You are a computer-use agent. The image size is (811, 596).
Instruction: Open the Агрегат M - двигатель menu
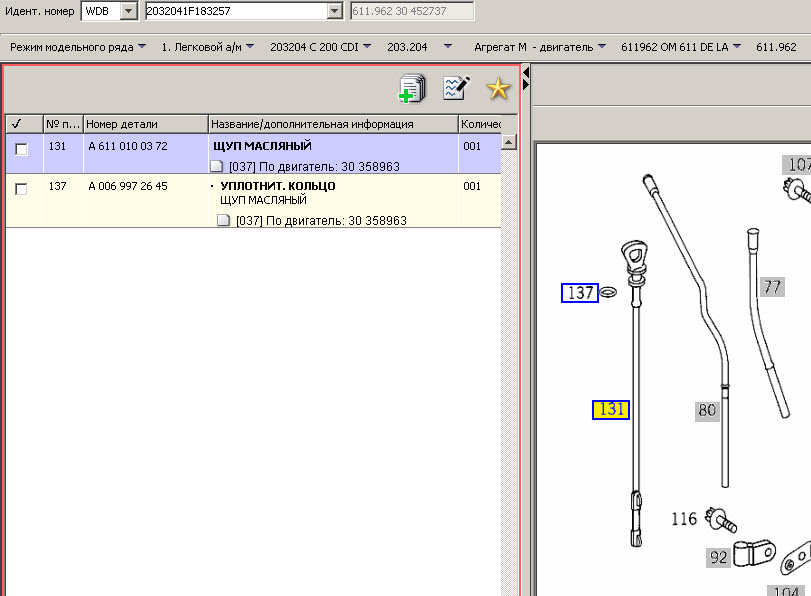539,47
